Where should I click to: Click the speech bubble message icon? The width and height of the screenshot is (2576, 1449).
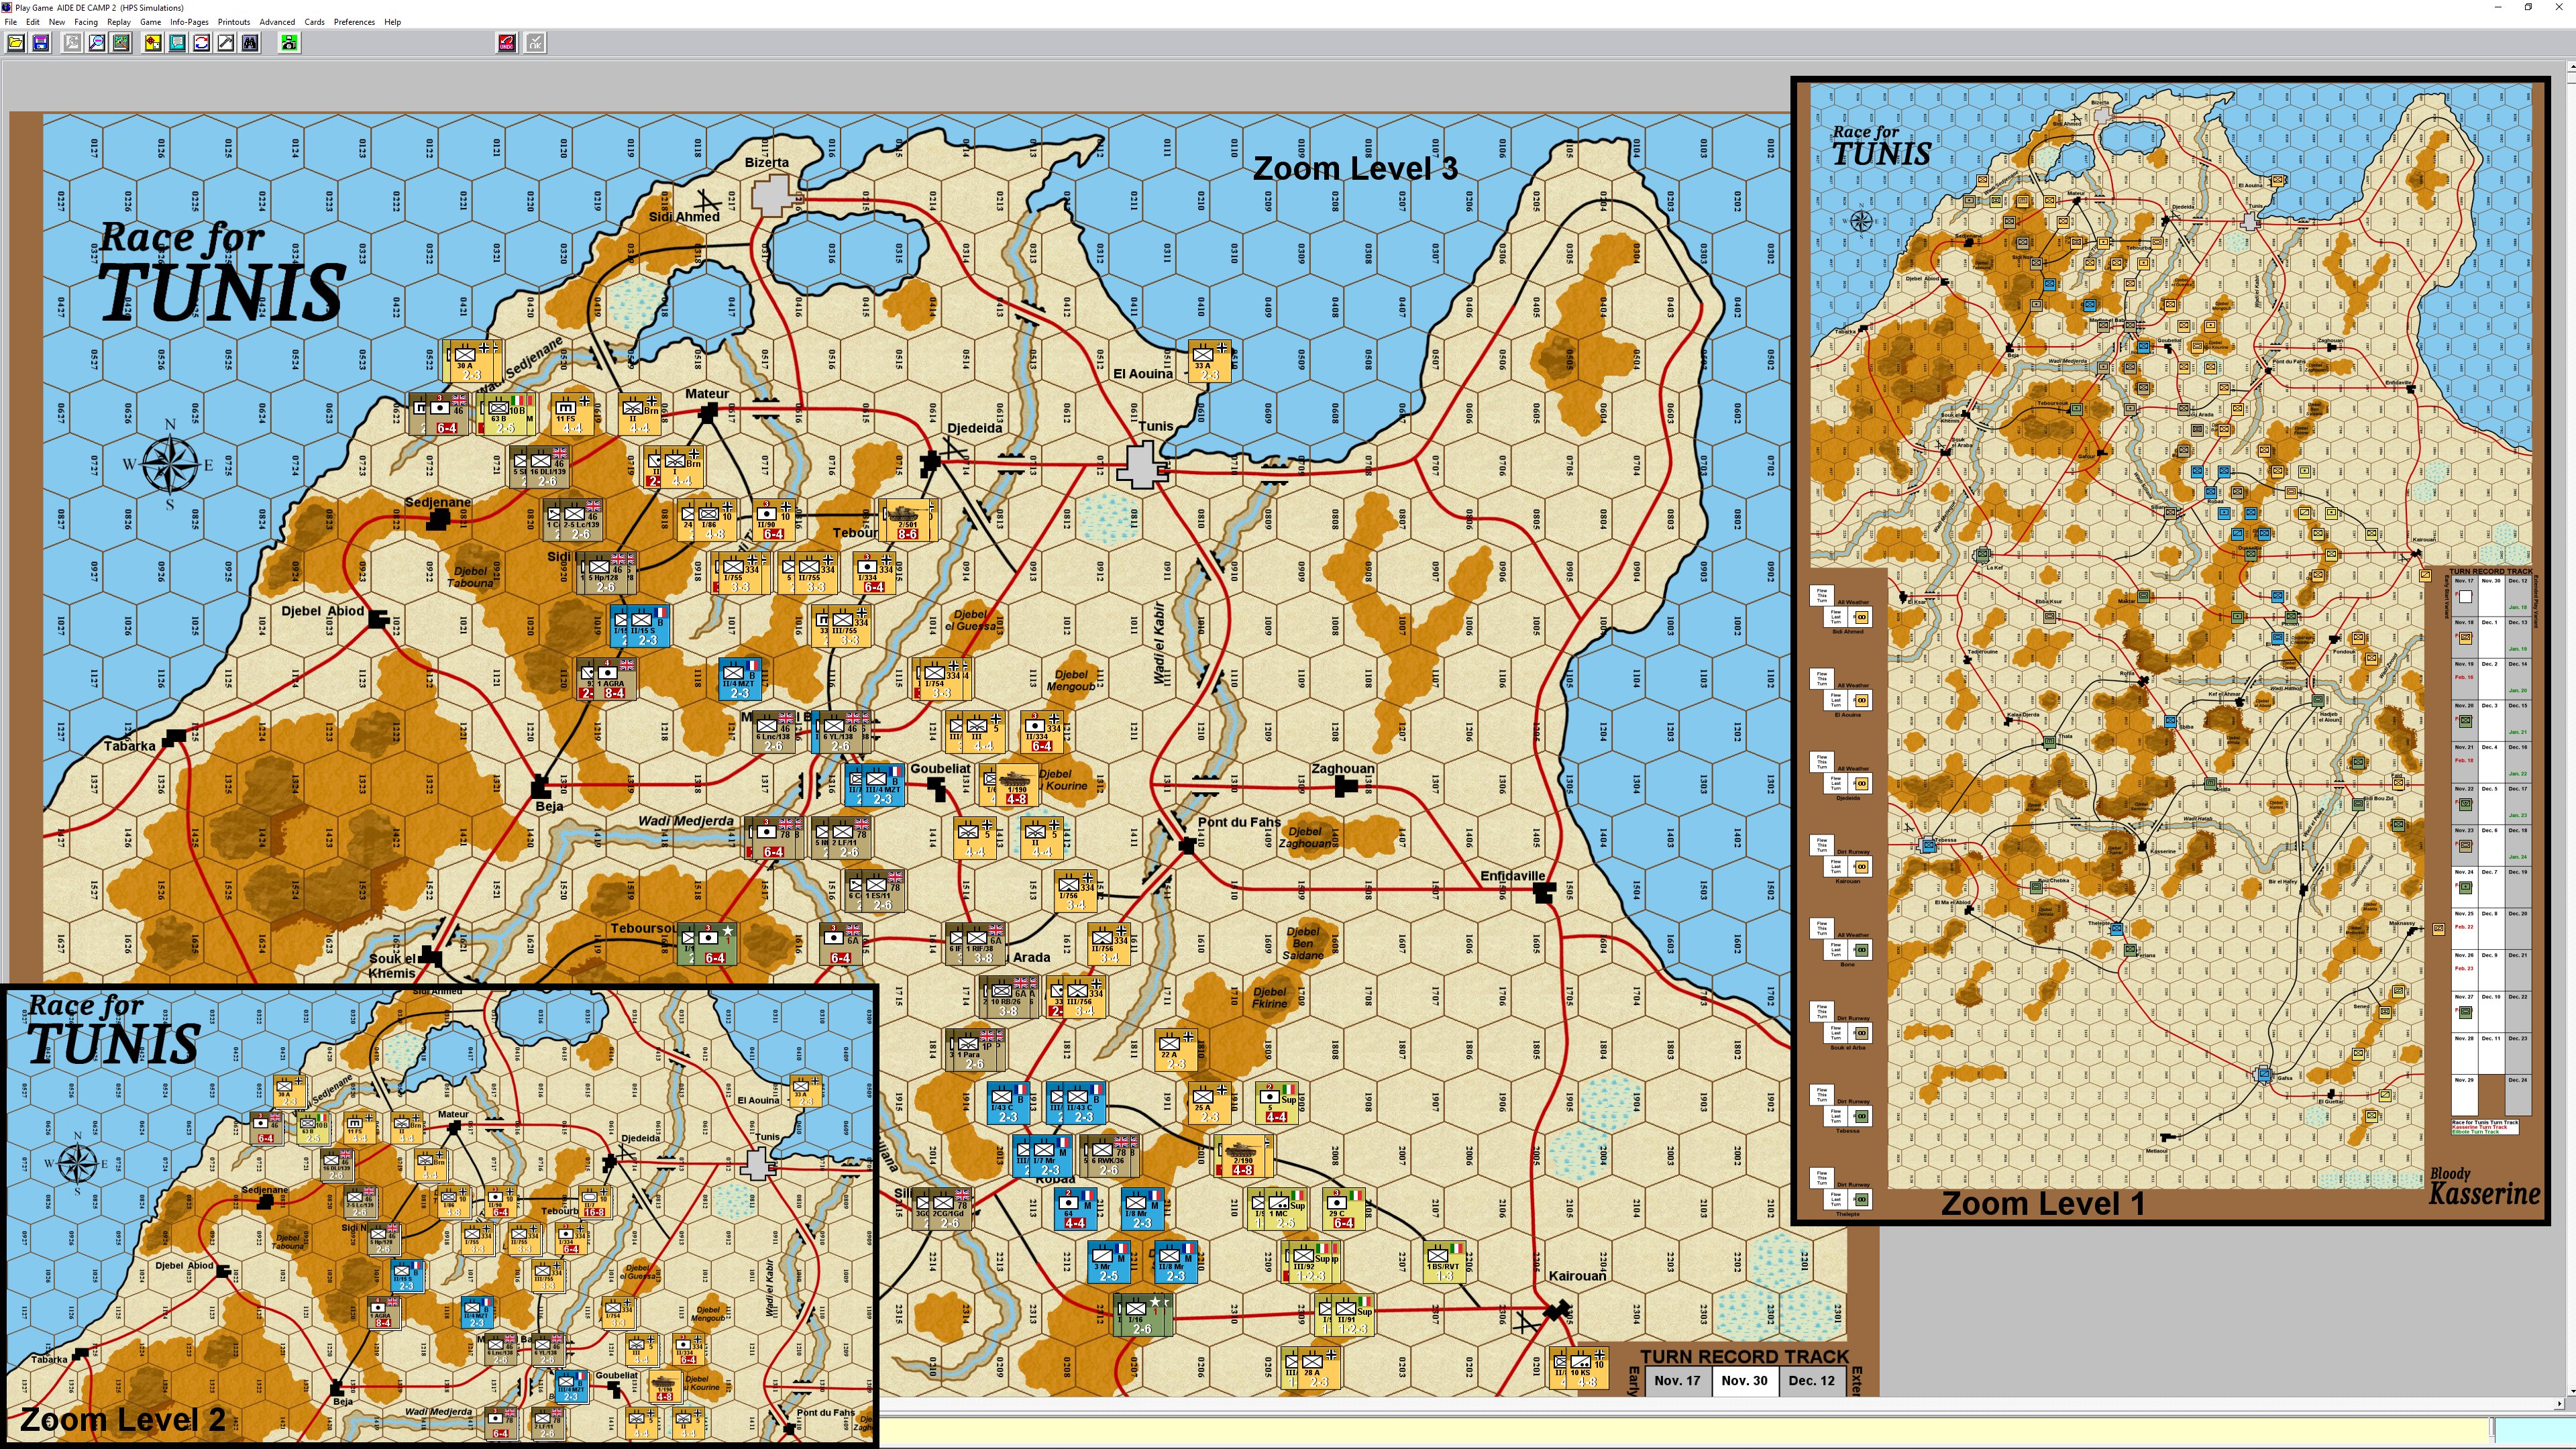(177, 43)
